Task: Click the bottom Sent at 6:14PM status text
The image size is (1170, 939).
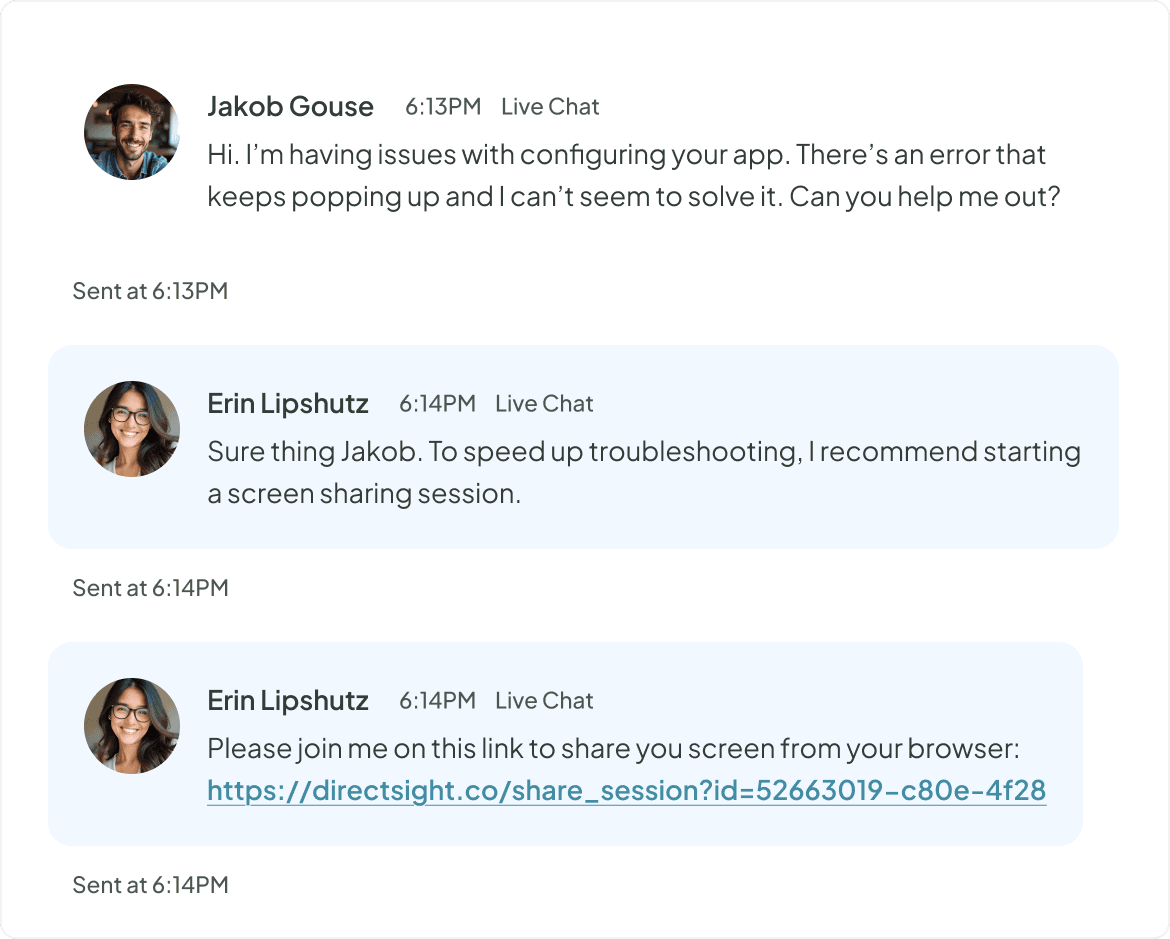Action: click(150, 884)
